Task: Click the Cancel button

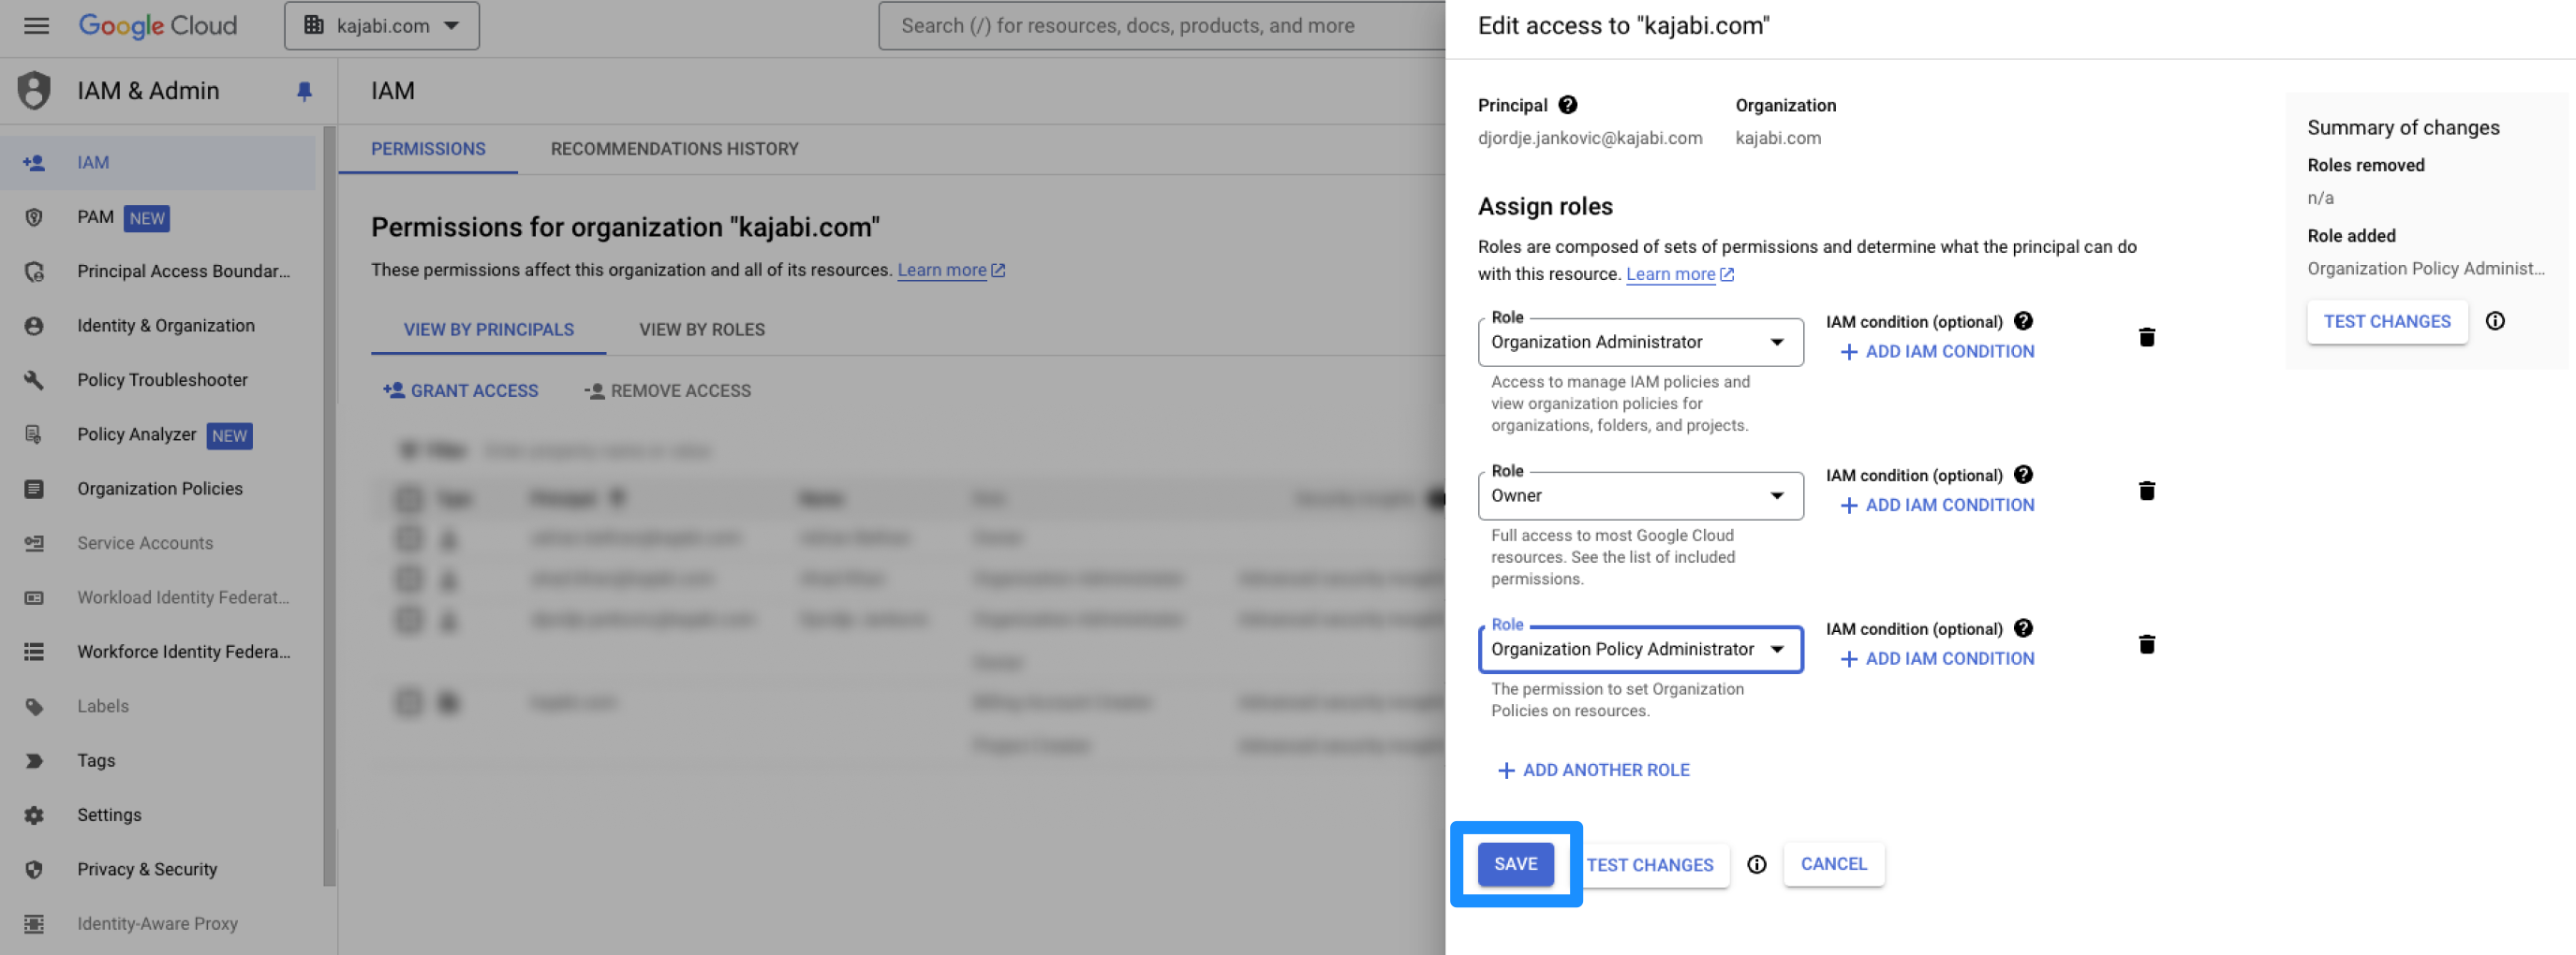Action: (x=1833, y=864)
